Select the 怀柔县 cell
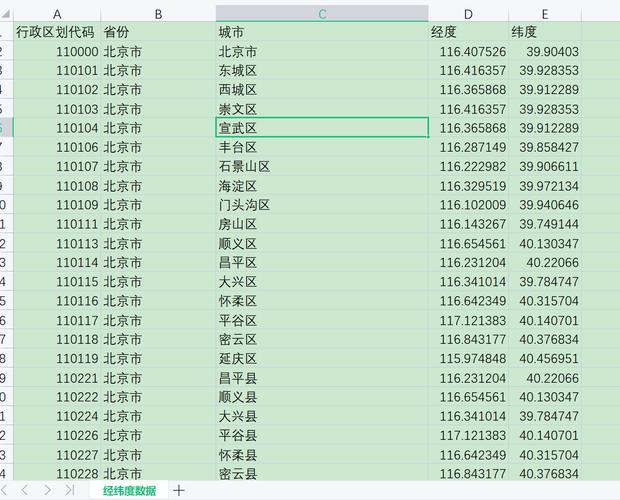The height and width of the screenshot is (500, 620). pyautogui.click(x=322, y=455)
